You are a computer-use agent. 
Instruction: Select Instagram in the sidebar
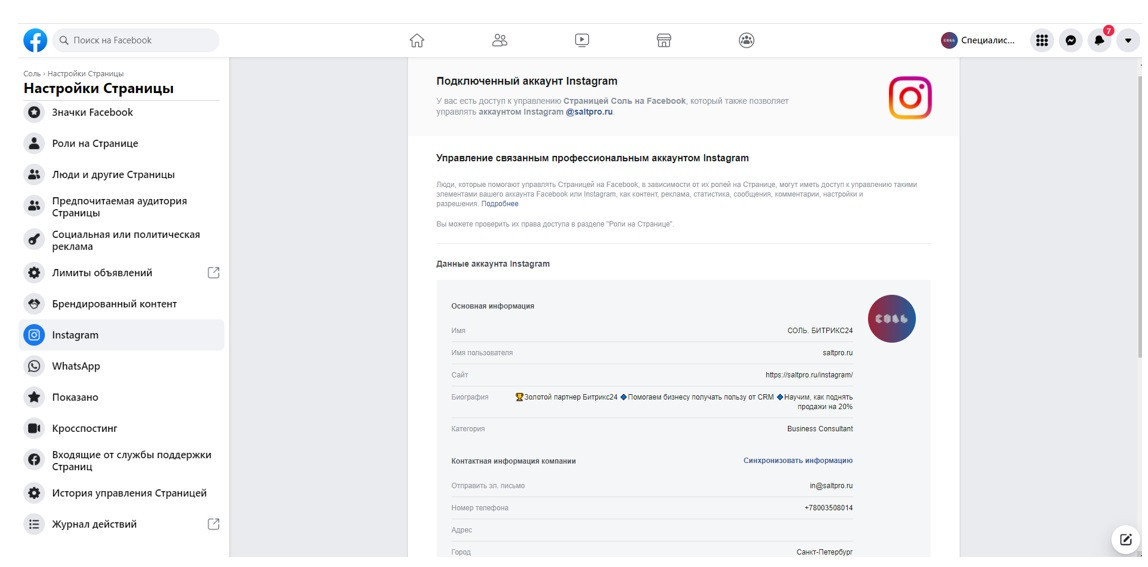[x=122, y=335]
